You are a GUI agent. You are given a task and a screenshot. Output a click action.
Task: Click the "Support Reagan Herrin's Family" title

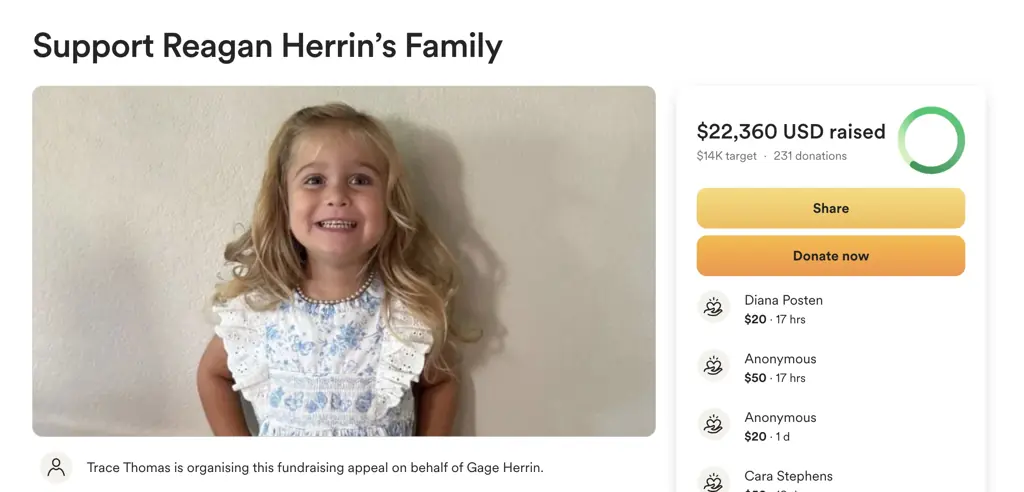tap(267, 45)
